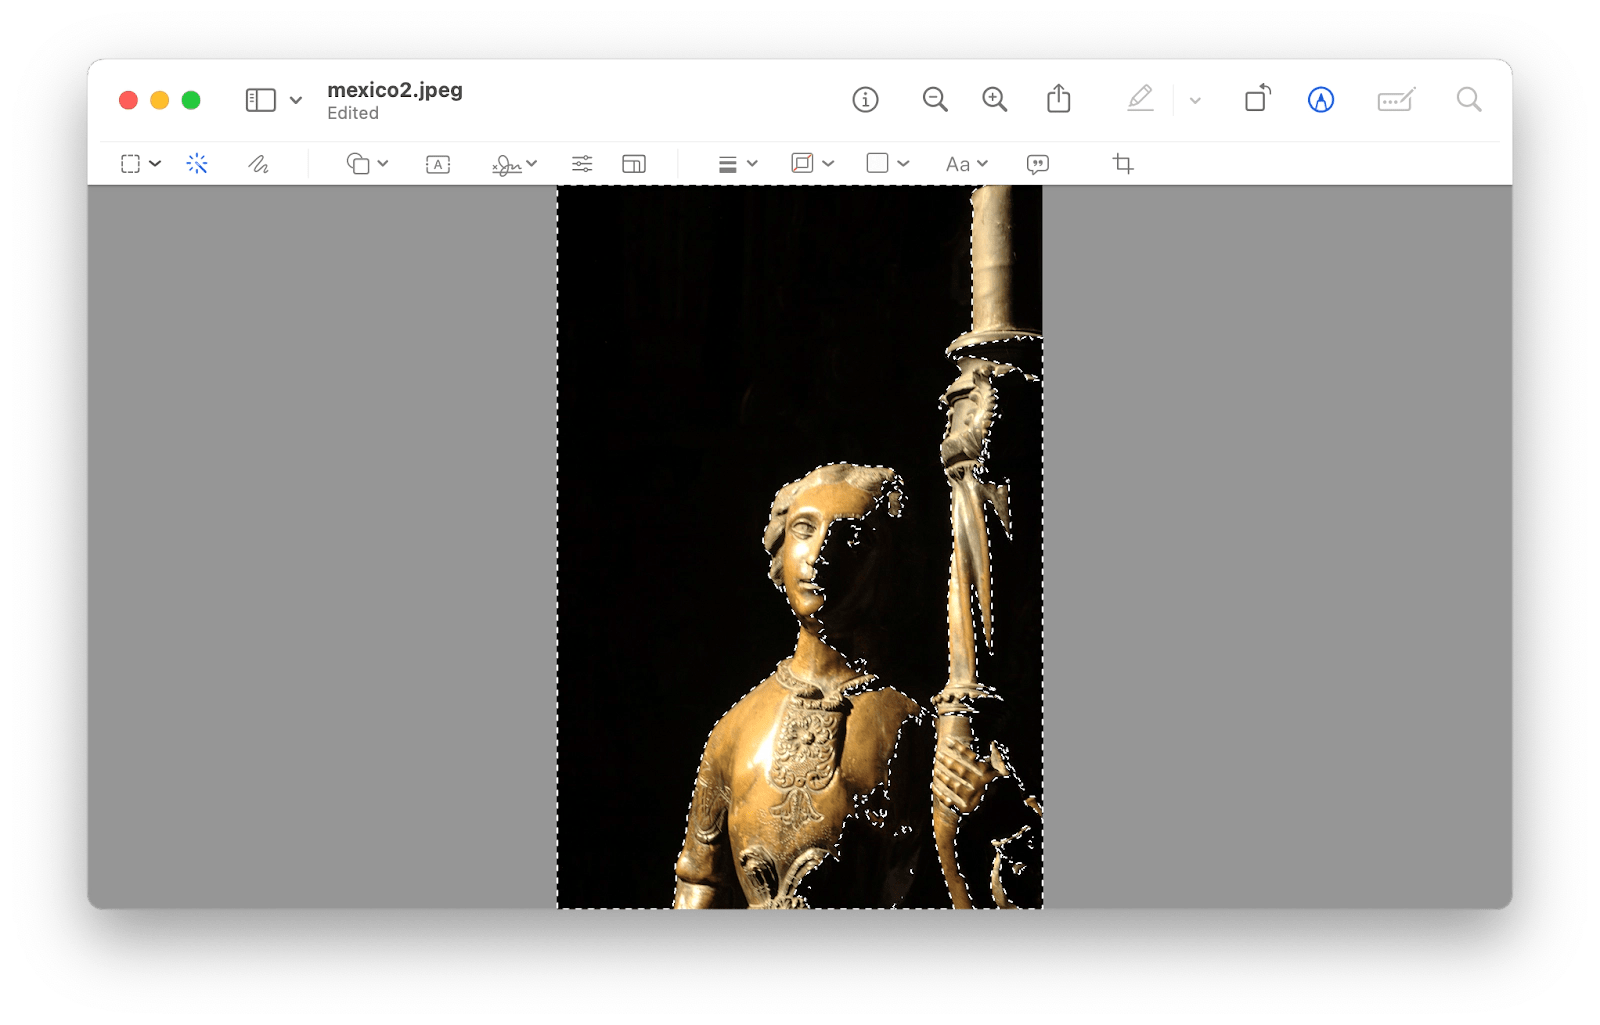Zoom in on the image

pyautogui.click(x=993, y=99)
